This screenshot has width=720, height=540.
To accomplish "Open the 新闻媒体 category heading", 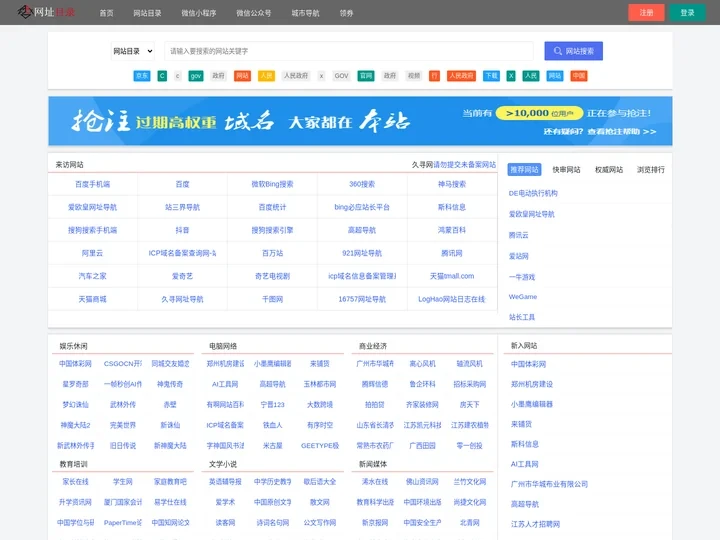I will click(x=373, y=464).
